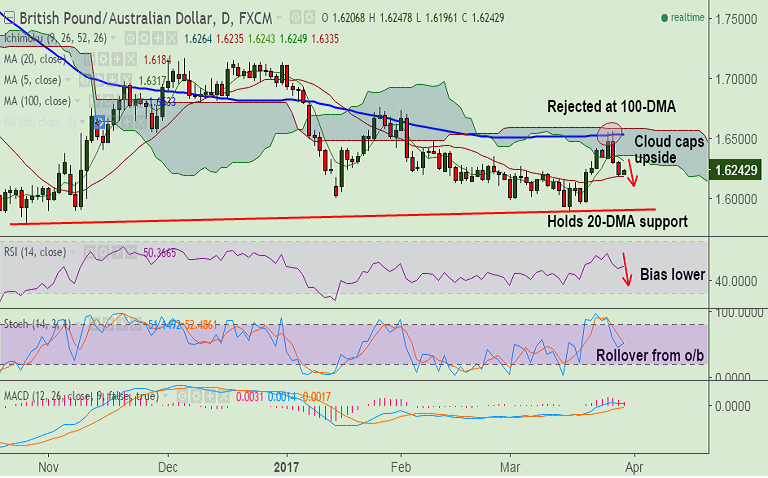Viewport: 768px width, 478px height.
Task: Open Ichimoku indicator settings gear
Action: click(x=144, y=38)
